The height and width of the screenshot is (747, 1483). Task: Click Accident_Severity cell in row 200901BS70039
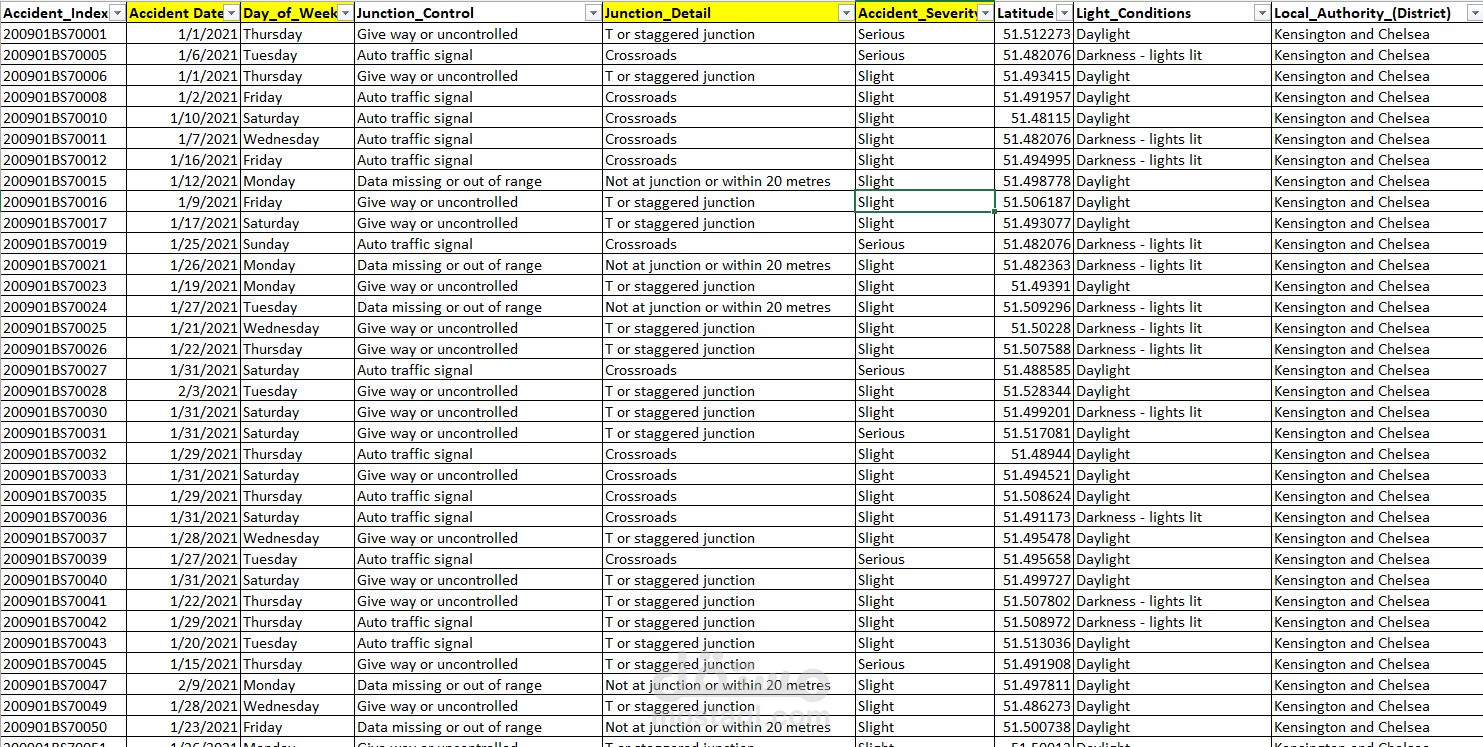(x=925, y=559)
